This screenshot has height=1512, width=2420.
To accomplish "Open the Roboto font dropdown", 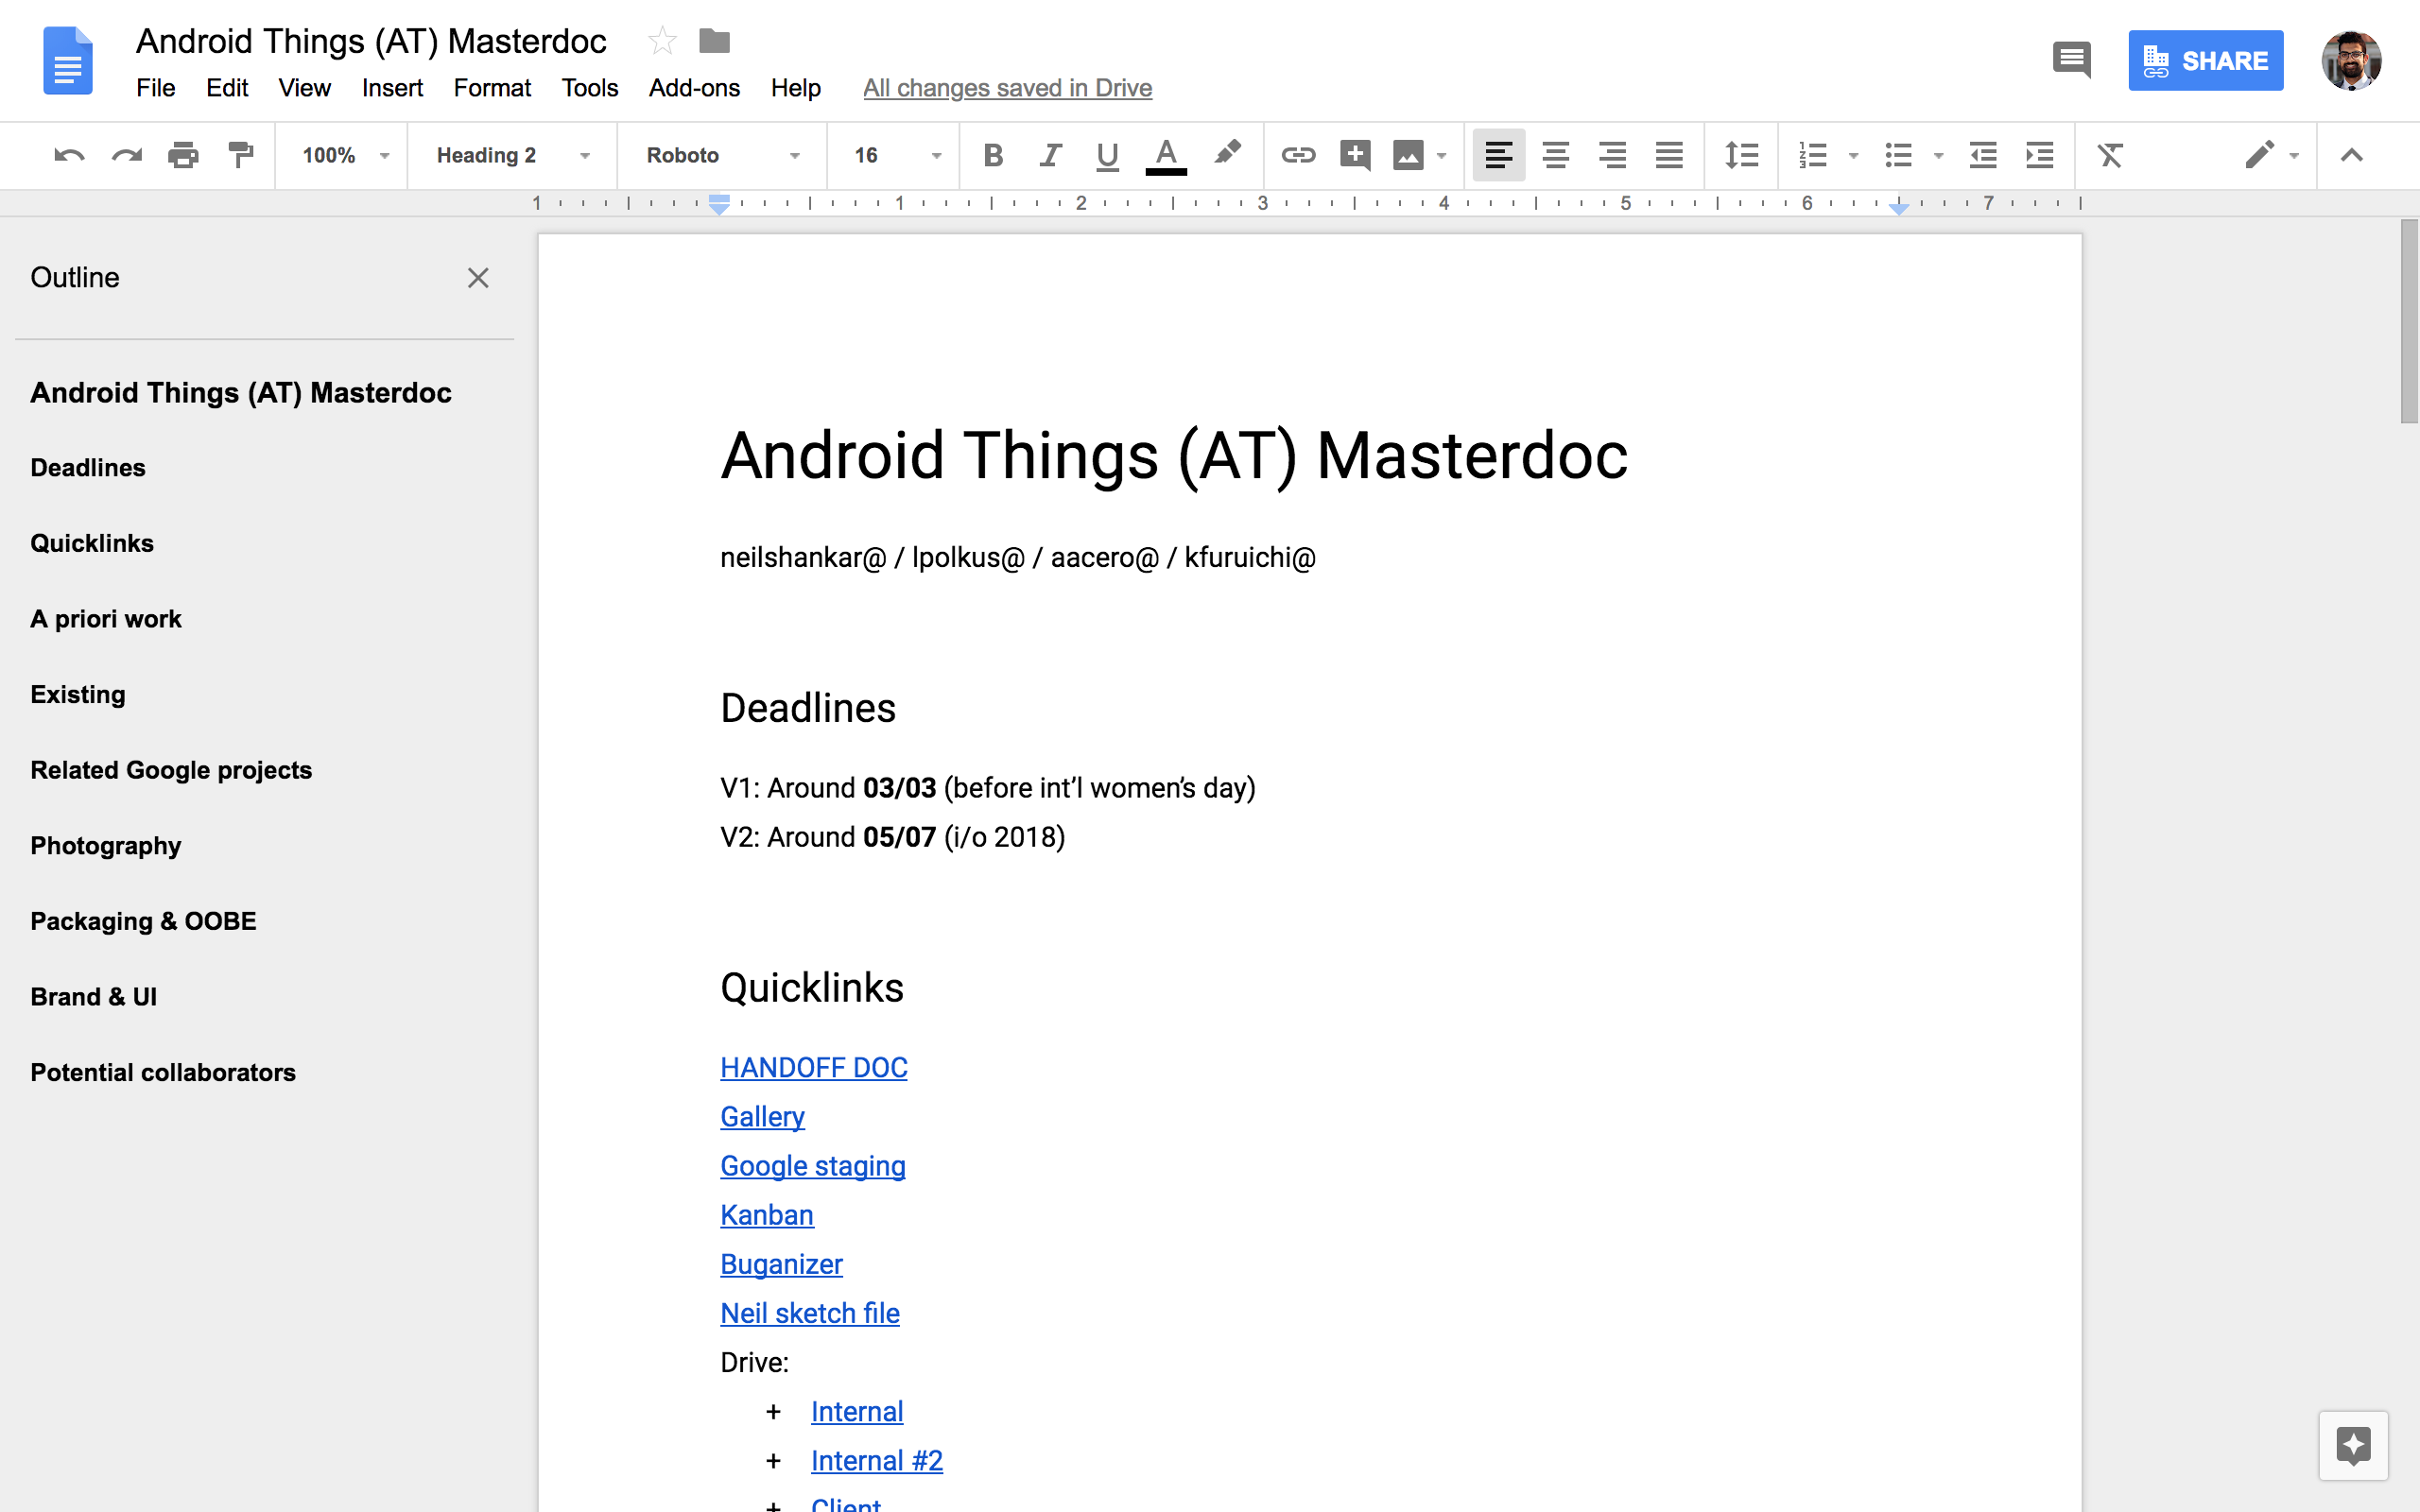I will 724,155.
